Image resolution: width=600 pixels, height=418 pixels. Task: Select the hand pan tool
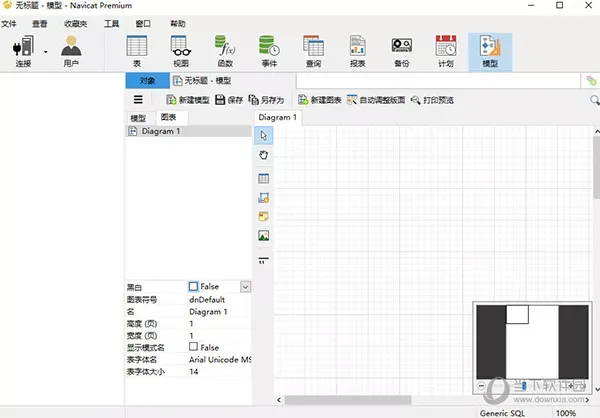click(263, 155)
